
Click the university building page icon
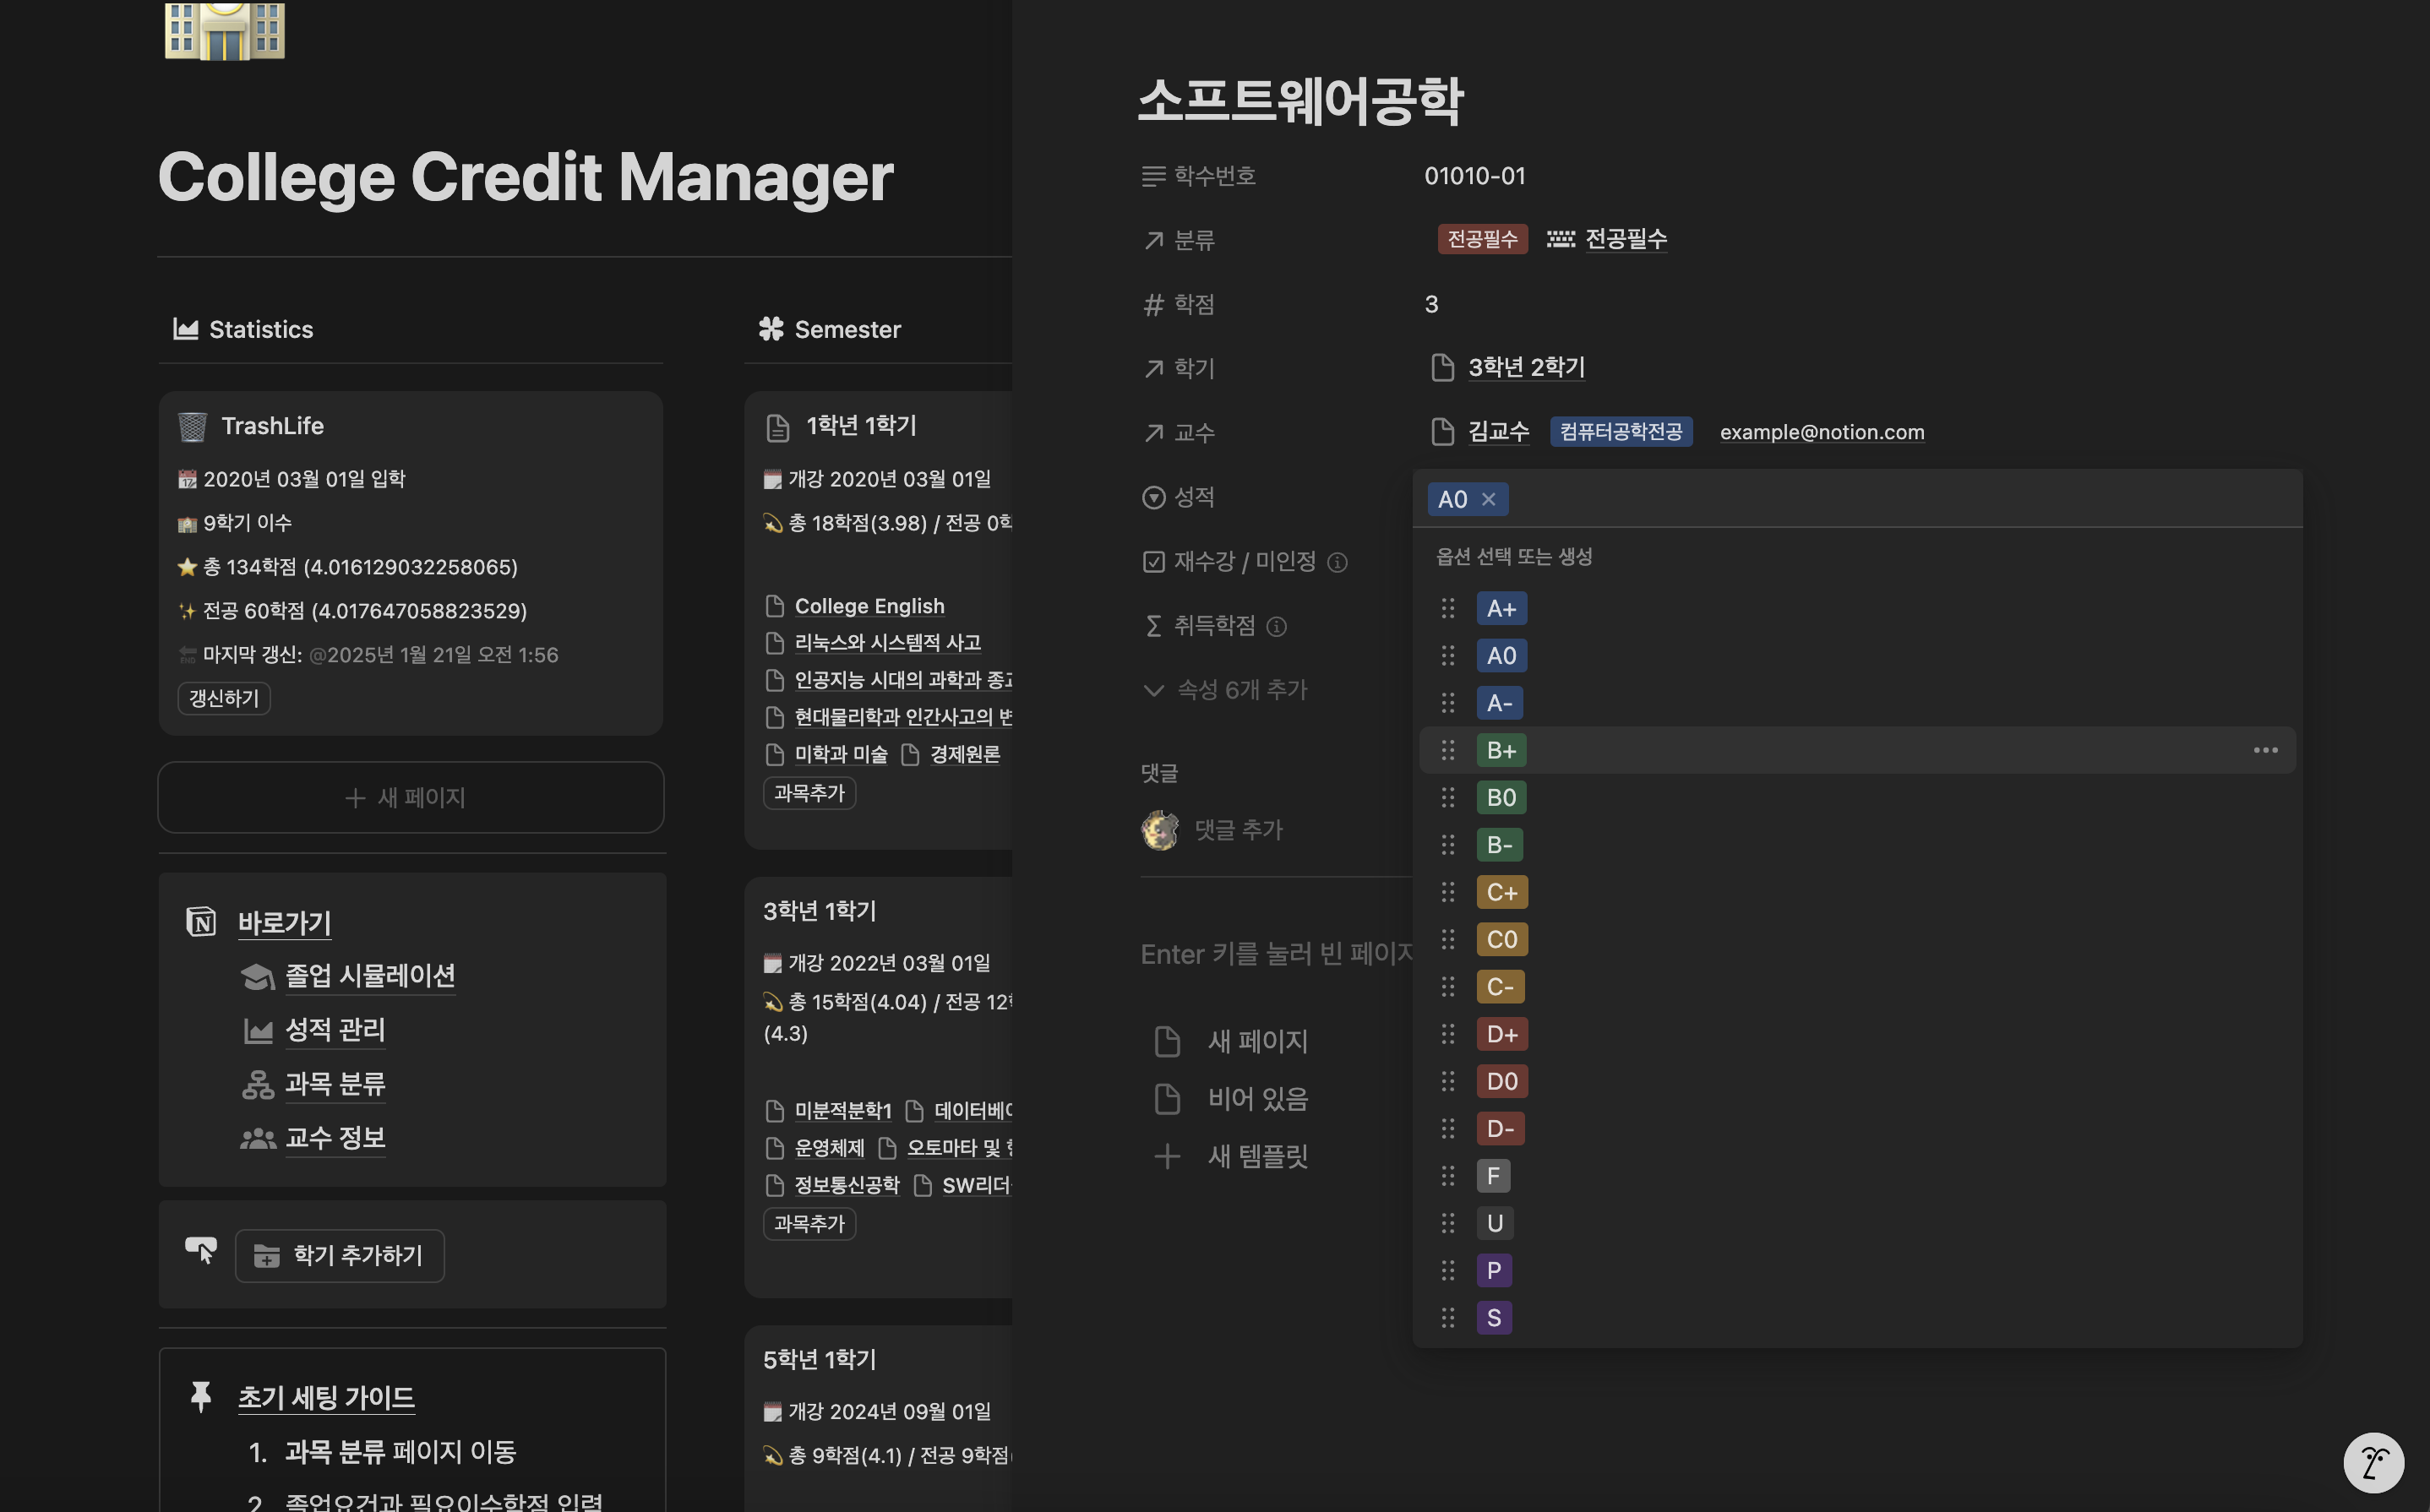point(225,30)
